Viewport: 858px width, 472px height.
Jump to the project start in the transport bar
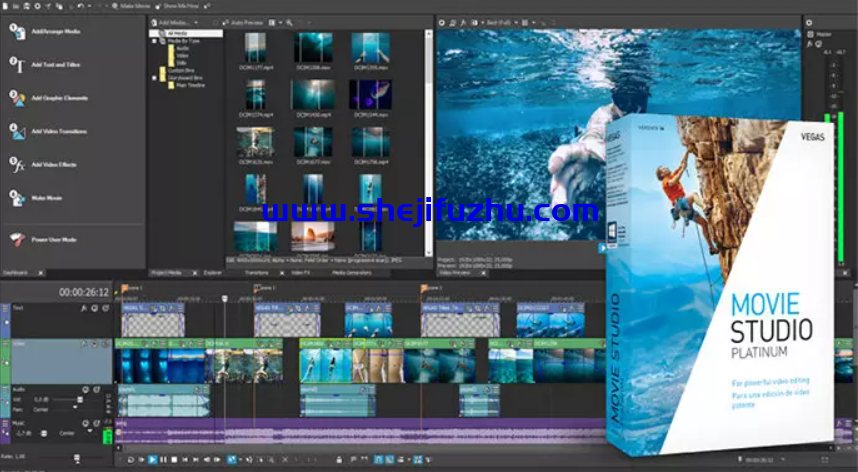(x=185, y=460)
